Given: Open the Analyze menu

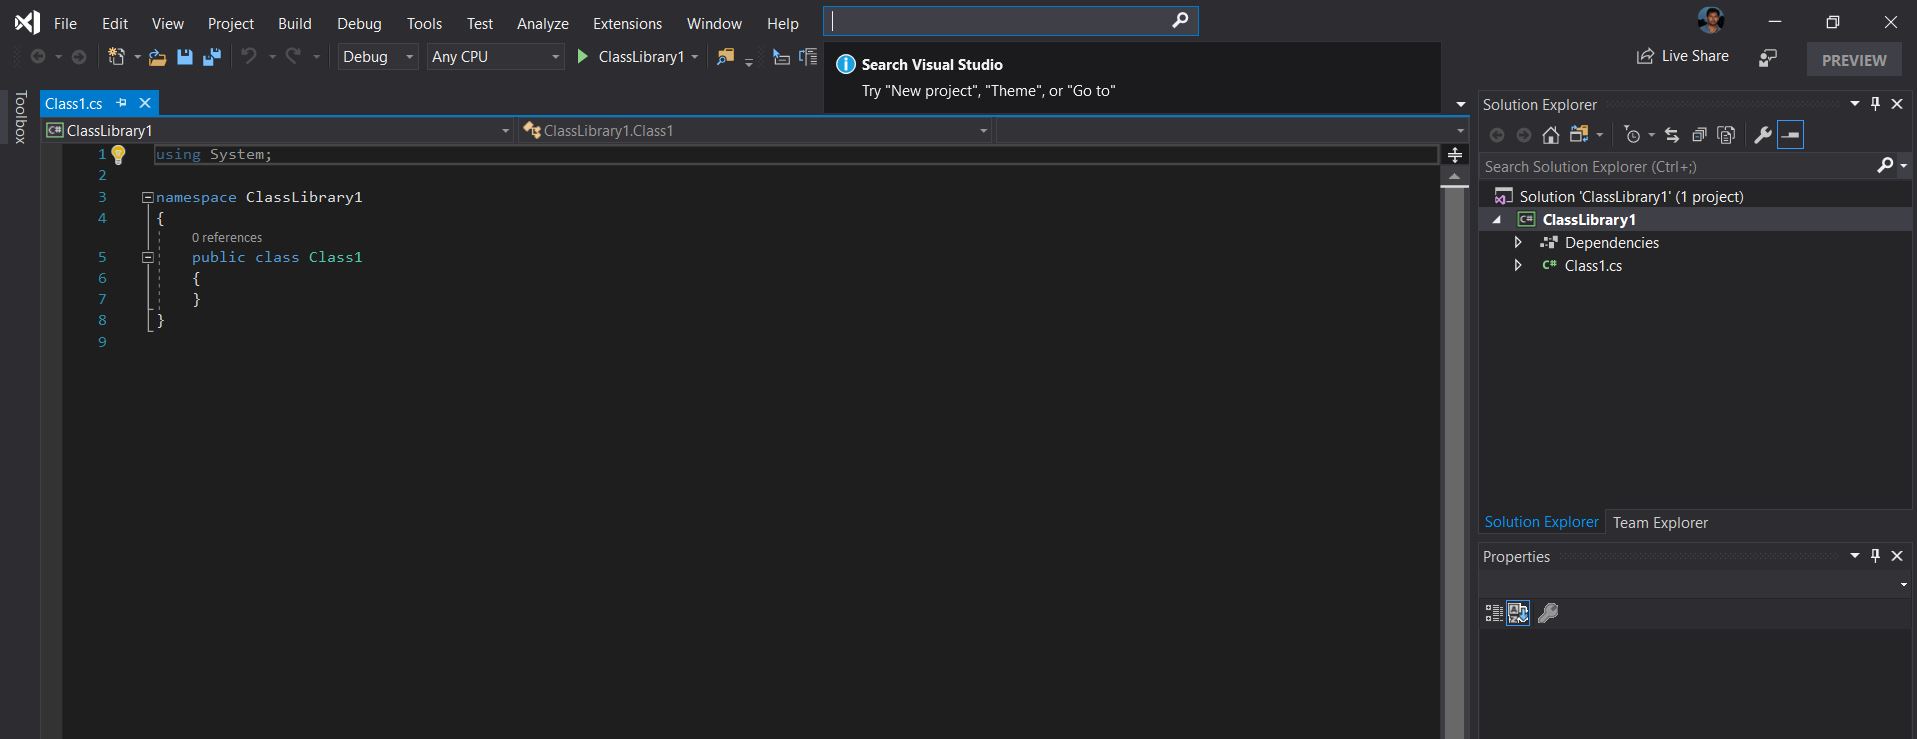Looking at the screenshot, I should 542,23.
